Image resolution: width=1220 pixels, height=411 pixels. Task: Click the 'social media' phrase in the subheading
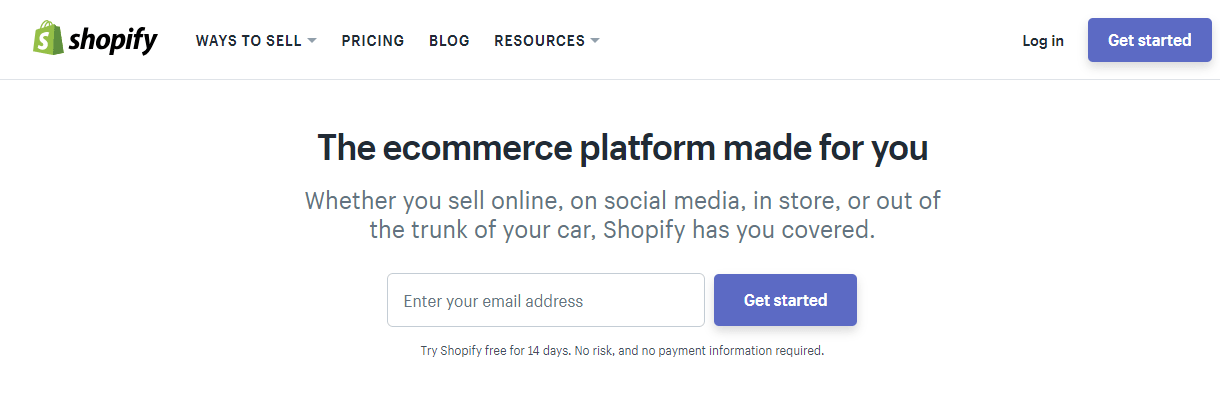670,200
